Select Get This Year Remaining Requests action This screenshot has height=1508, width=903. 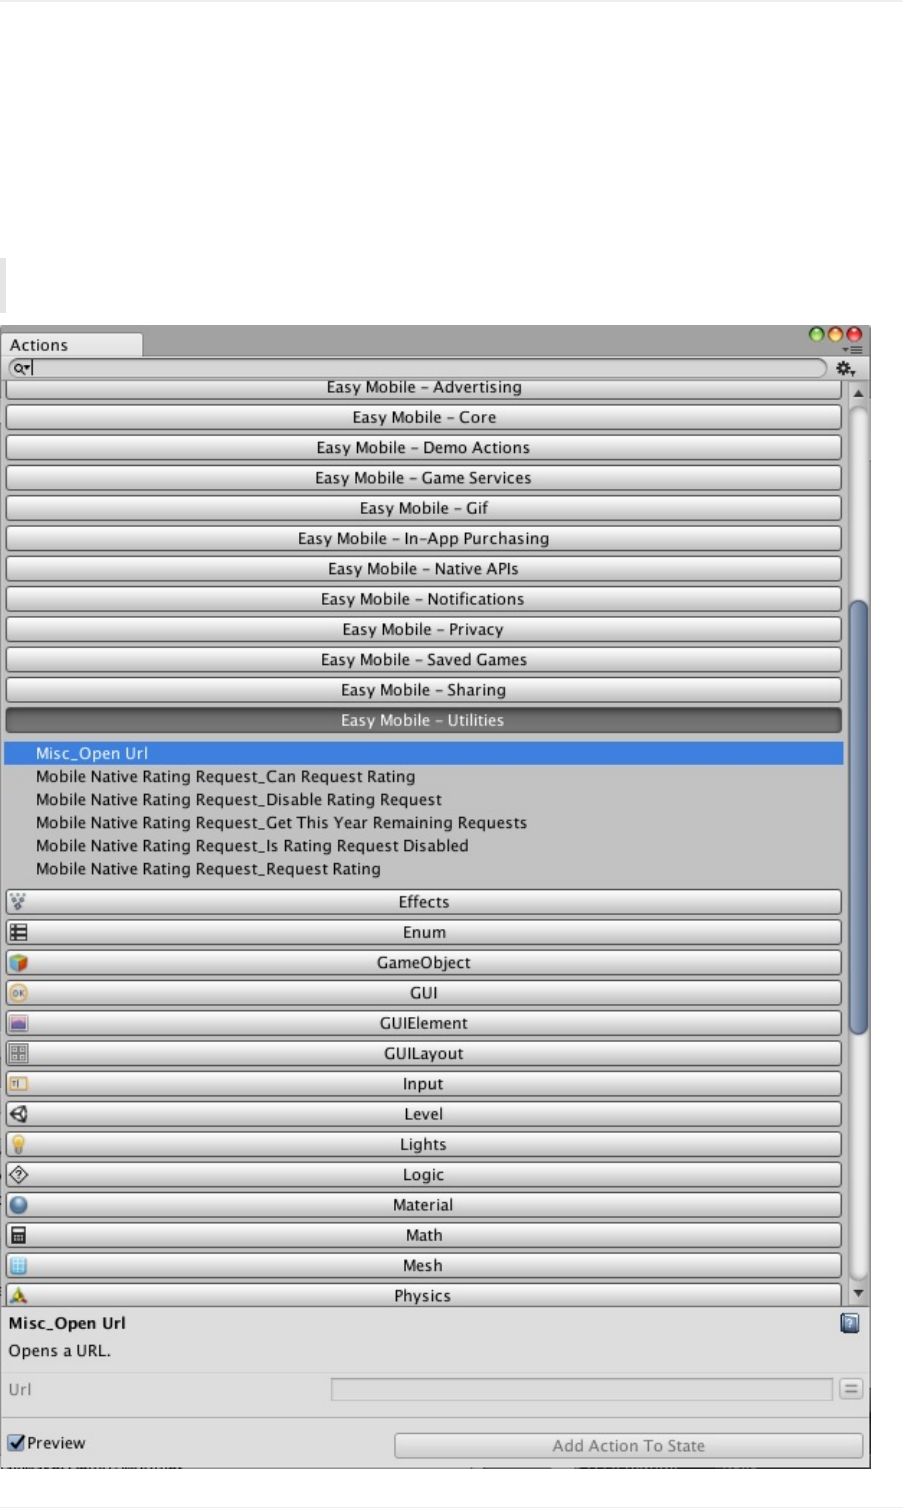[281, 823]
